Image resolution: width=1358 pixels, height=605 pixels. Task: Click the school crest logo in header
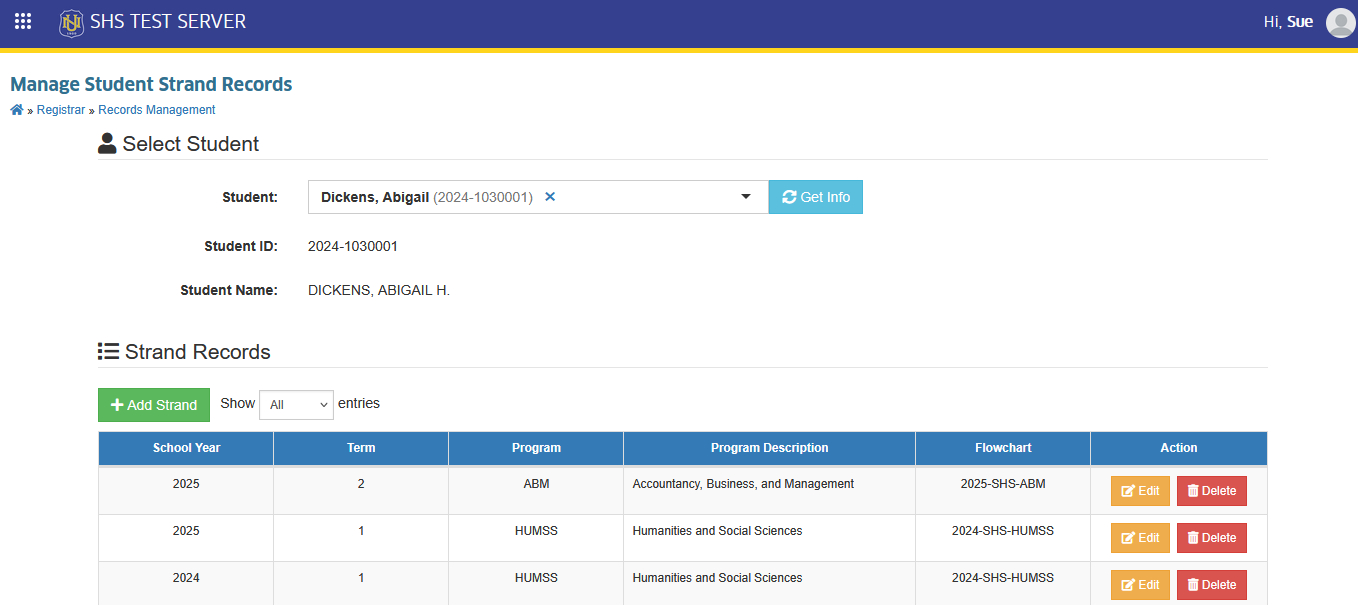pyautogui.click(x=71, y=22)
